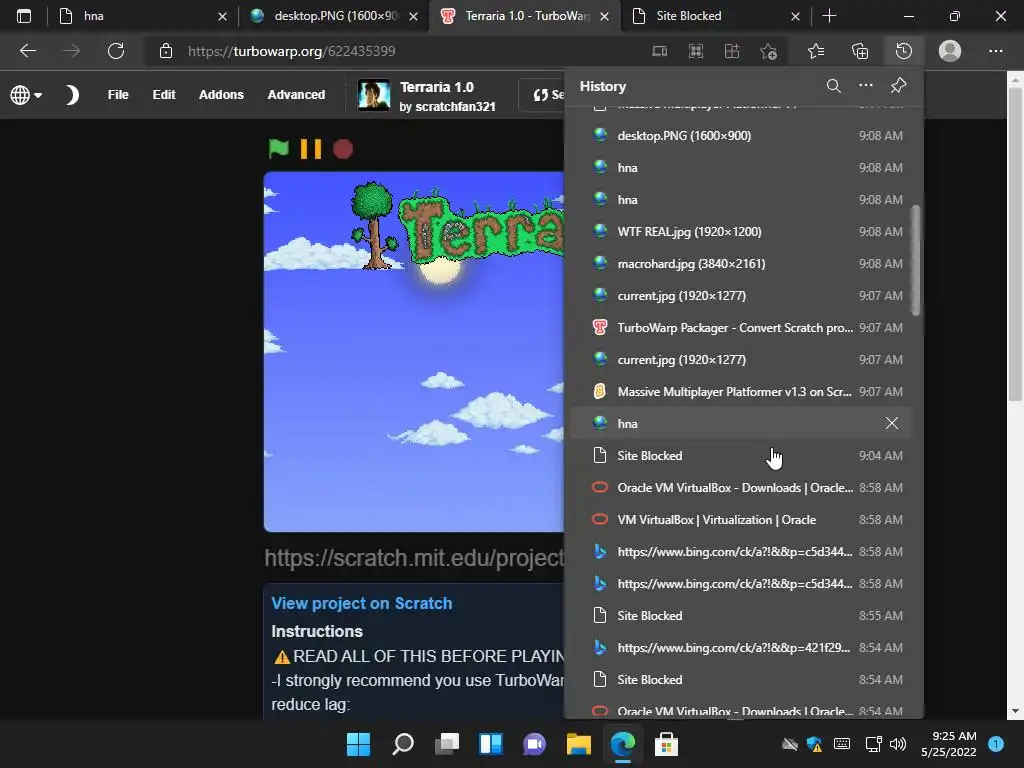
Task: View site information lock icon
Action: coord(166,51)
